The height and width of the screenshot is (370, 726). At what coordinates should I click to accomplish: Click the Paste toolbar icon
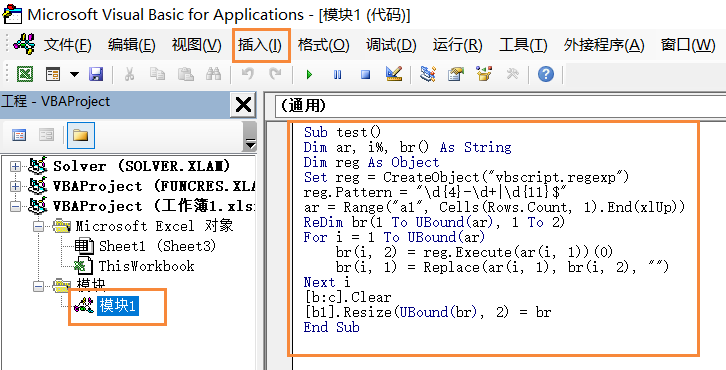[186, 74]
